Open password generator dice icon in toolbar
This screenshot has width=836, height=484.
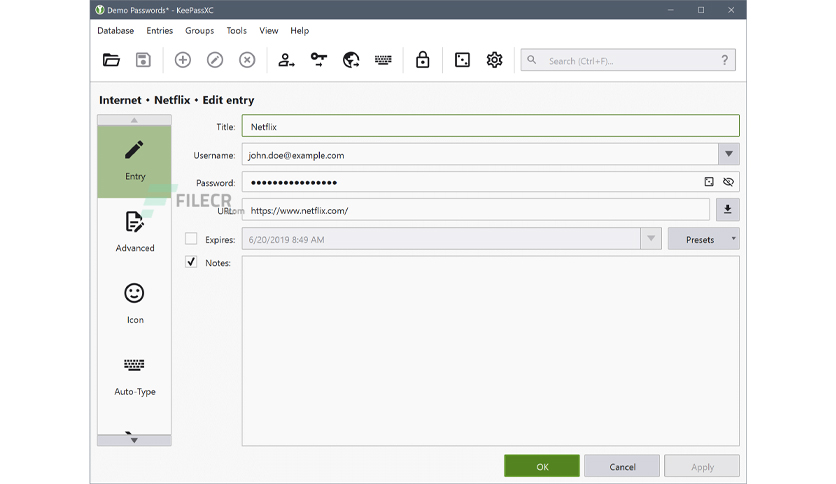tap(462, 60)
